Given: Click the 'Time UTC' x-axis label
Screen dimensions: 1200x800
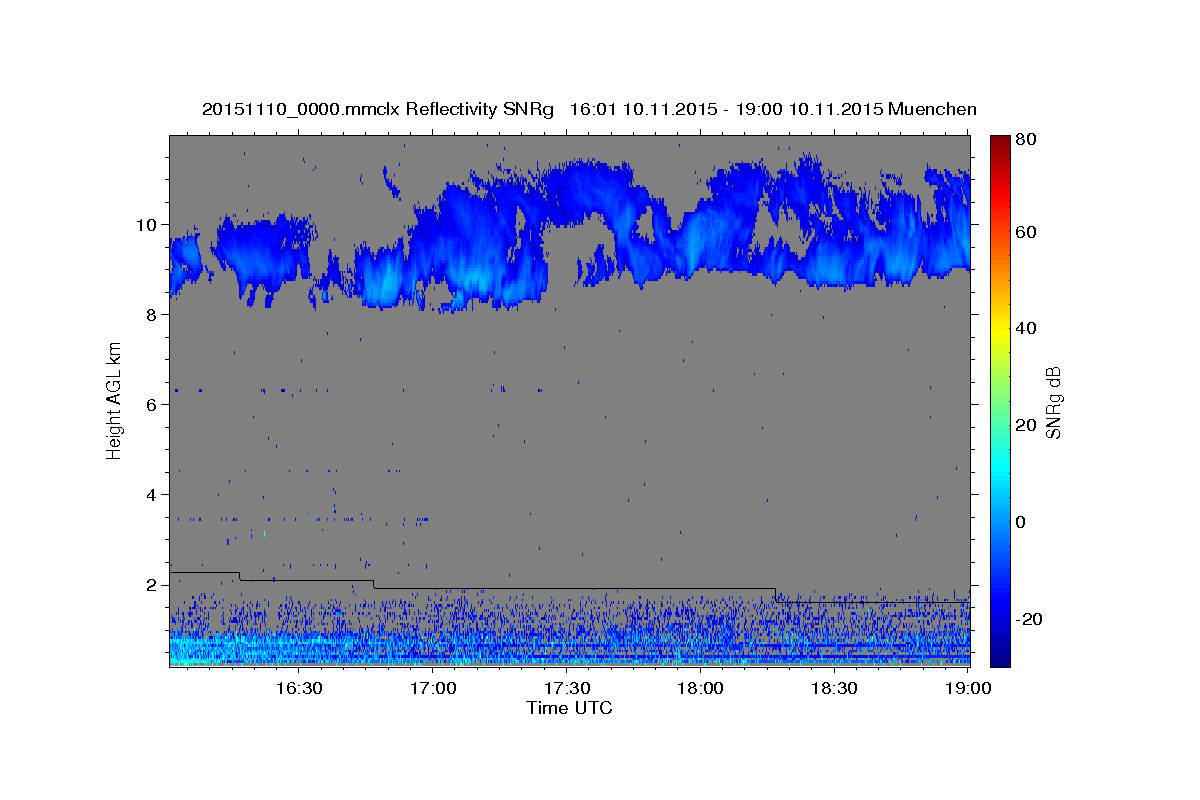Looking at the screenshot, I should pyautogui.click(x=569, y=708).
